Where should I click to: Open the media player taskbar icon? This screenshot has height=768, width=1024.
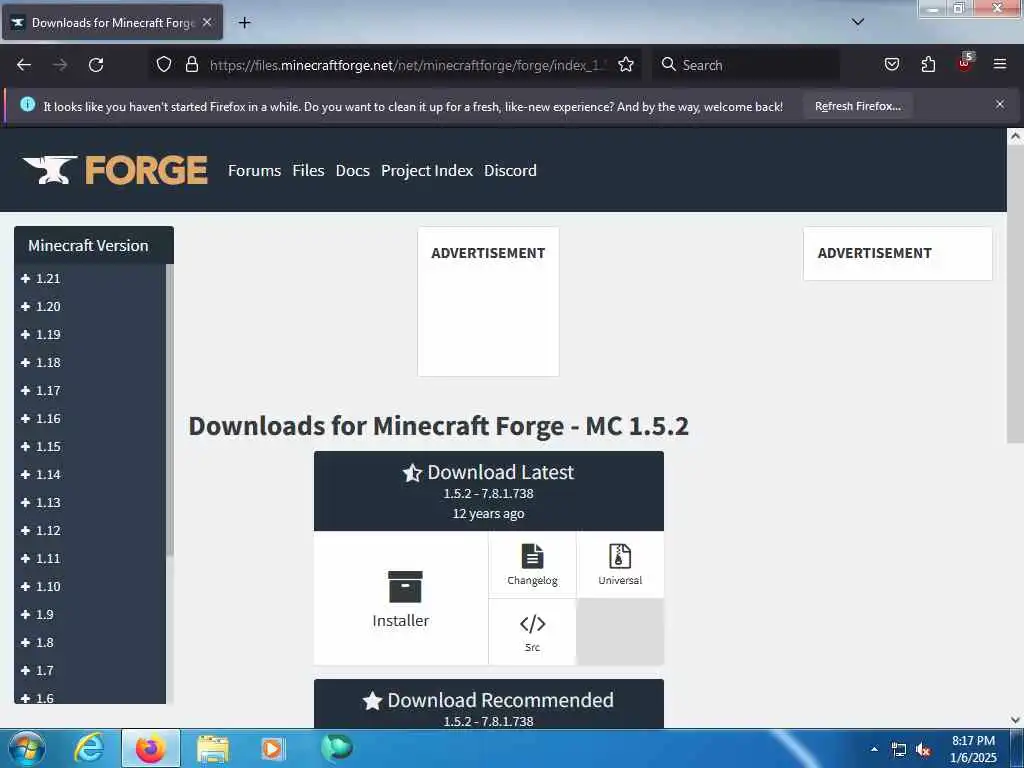point(272,748)
